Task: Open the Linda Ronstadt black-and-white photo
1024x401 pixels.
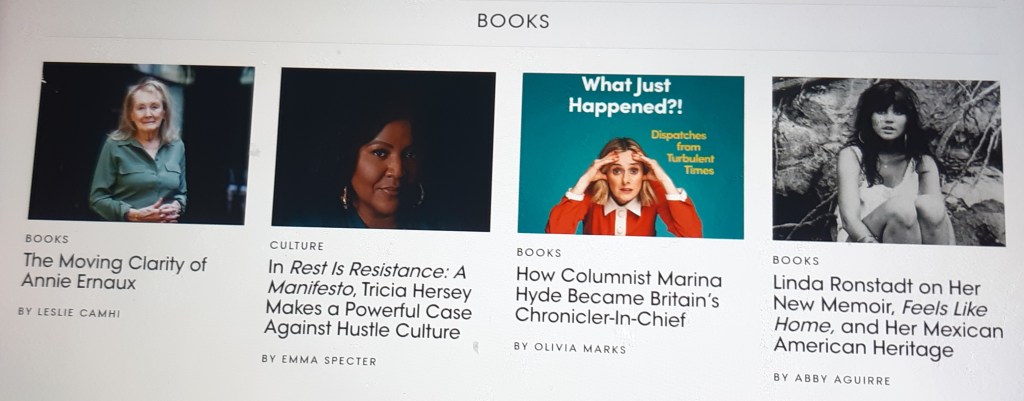Action: coord(888,161)
